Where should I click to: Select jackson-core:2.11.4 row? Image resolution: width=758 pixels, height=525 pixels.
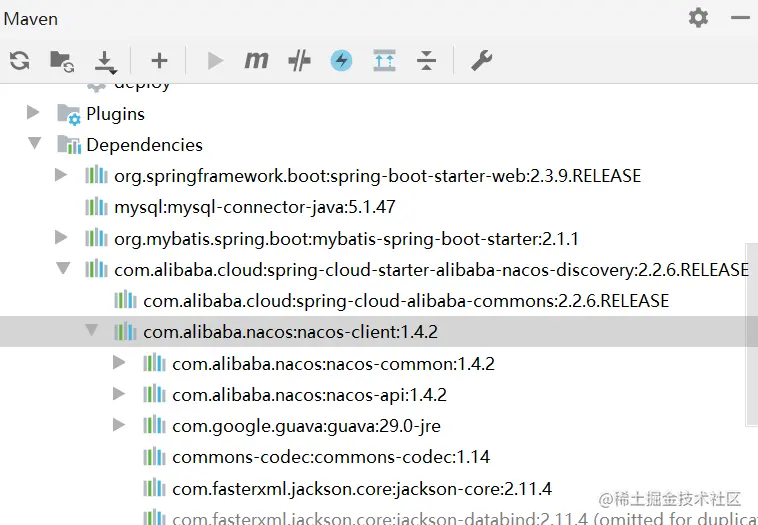click(x=362, y=489)
